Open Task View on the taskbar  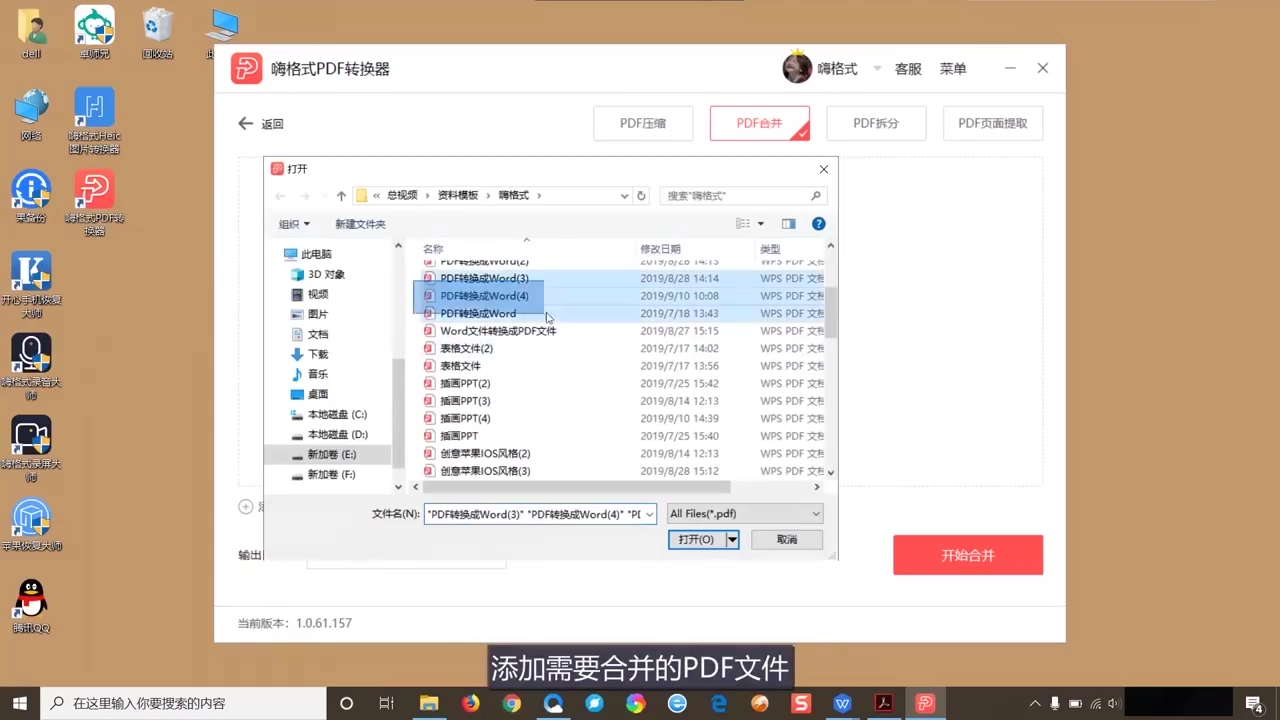386,703
